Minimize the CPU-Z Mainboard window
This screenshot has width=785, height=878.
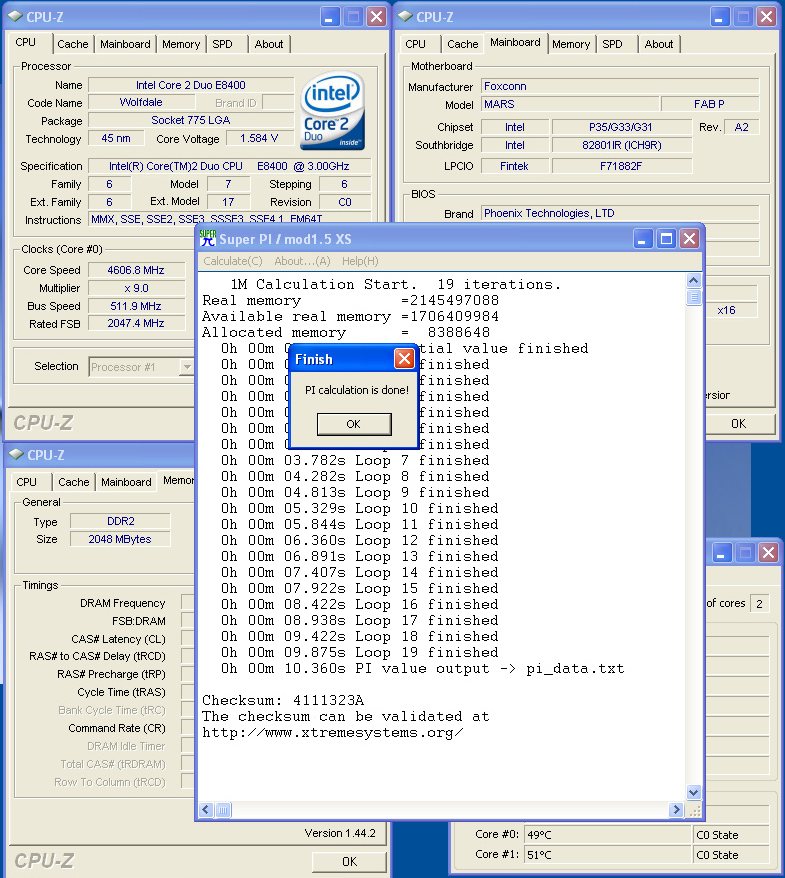coord(719,17)
